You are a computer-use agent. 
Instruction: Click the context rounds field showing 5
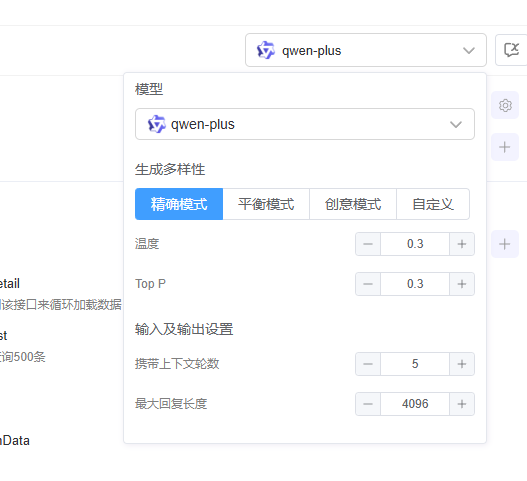click(x=415, y=364)
